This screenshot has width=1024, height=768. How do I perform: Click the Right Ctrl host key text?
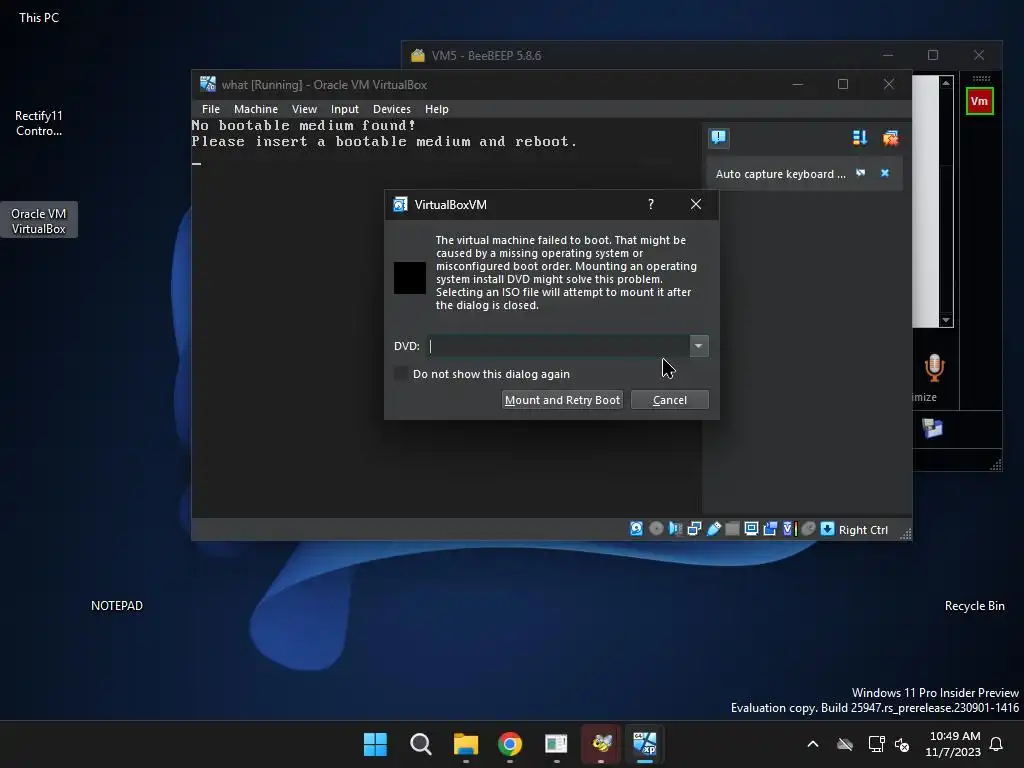tap(863, 530)
